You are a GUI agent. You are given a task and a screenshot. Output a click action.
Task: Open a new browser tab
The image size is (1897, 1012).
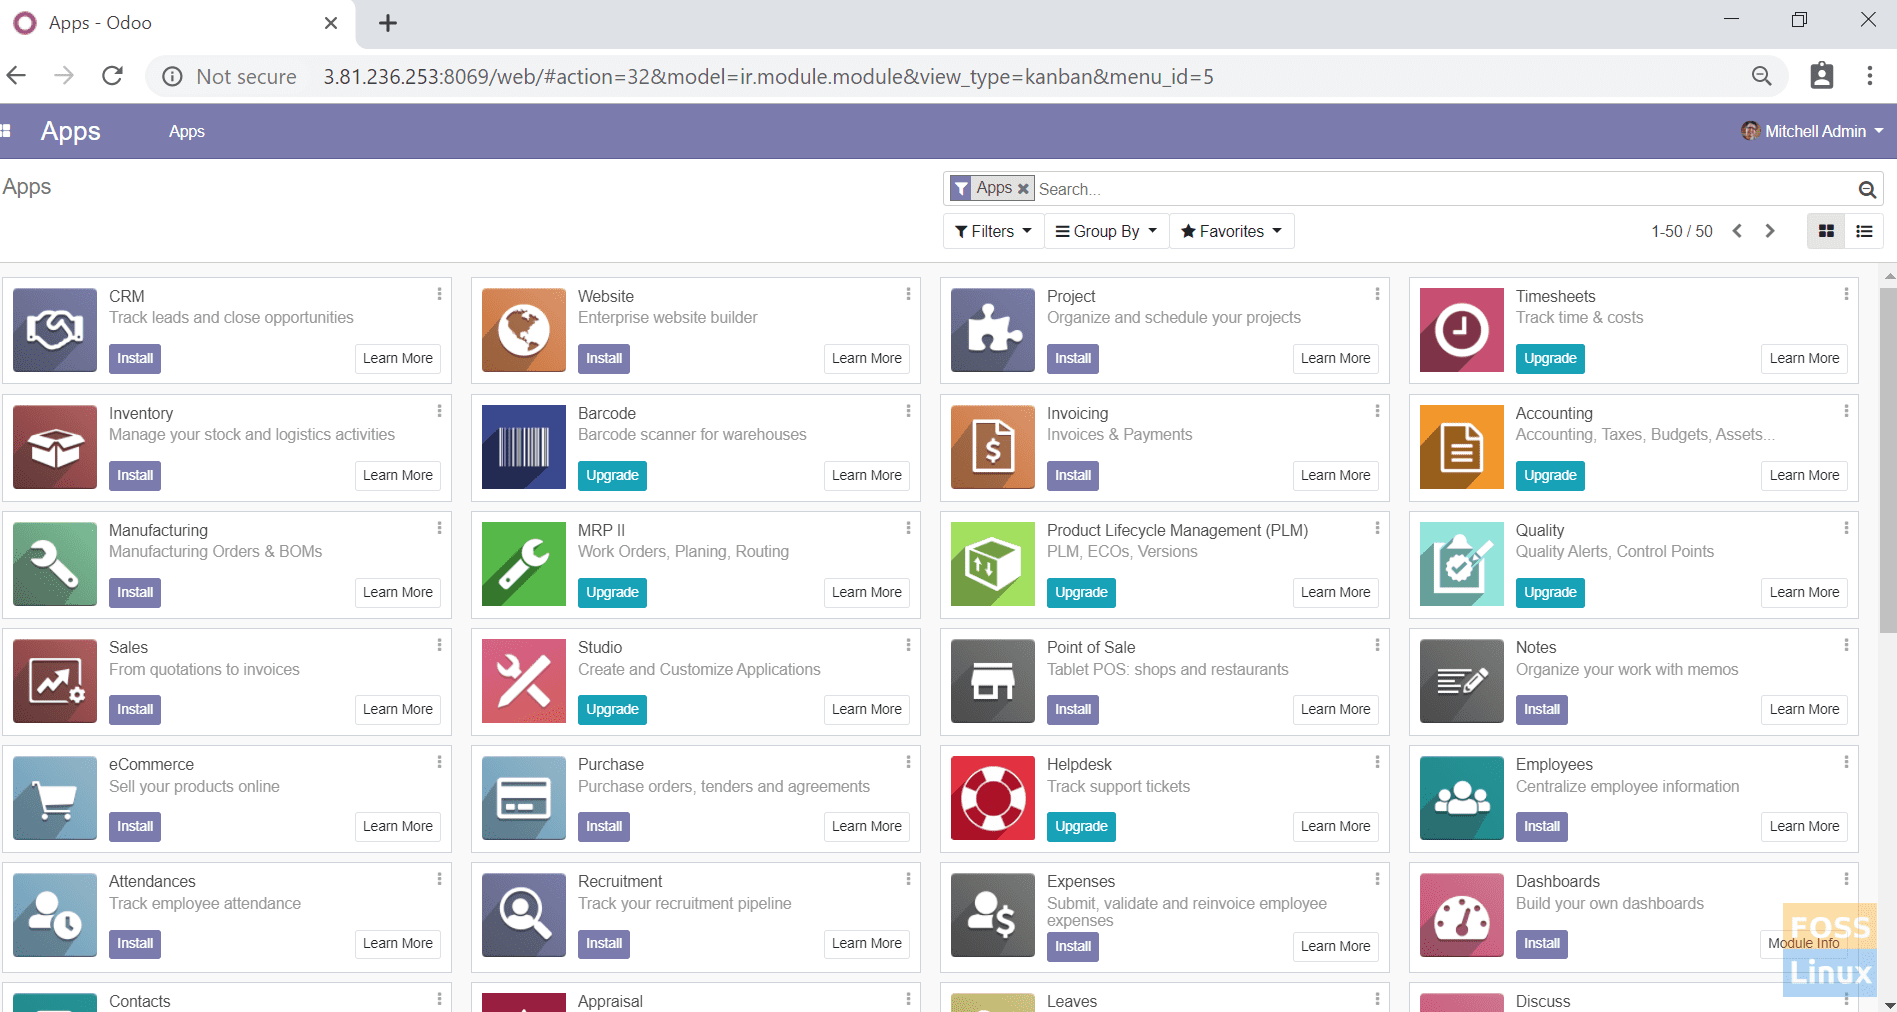388,23
